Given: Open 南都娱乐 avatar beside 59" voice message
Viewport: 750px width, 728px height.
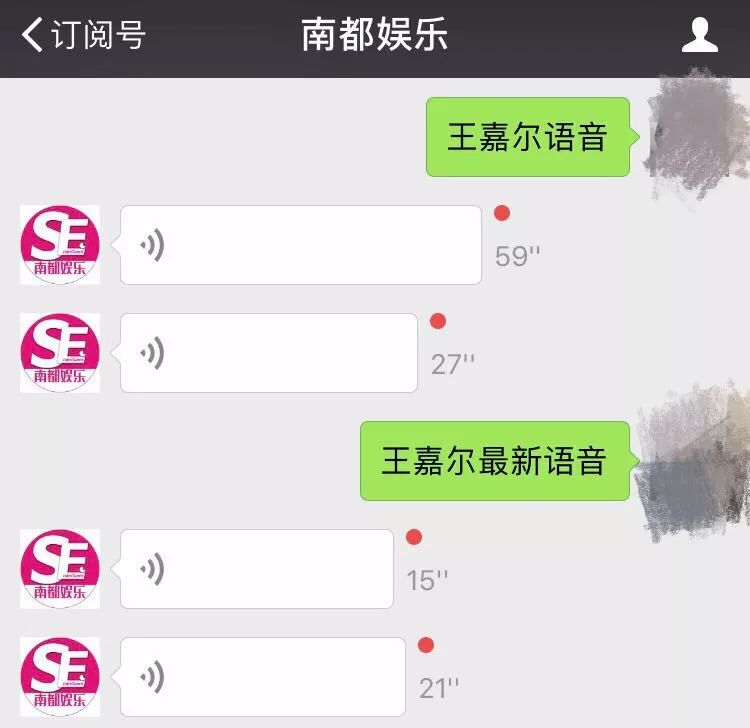Looking at the screenshot, I should click(60, 245).
